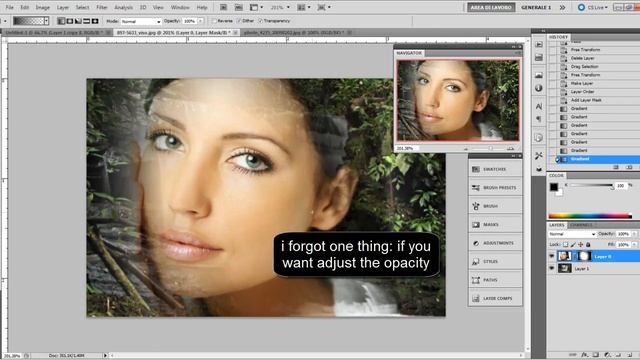Image resolution: width=640 pixels, height=360 pixels.
Task: Open the Layer Comps panel
Action: coord(495,298)
